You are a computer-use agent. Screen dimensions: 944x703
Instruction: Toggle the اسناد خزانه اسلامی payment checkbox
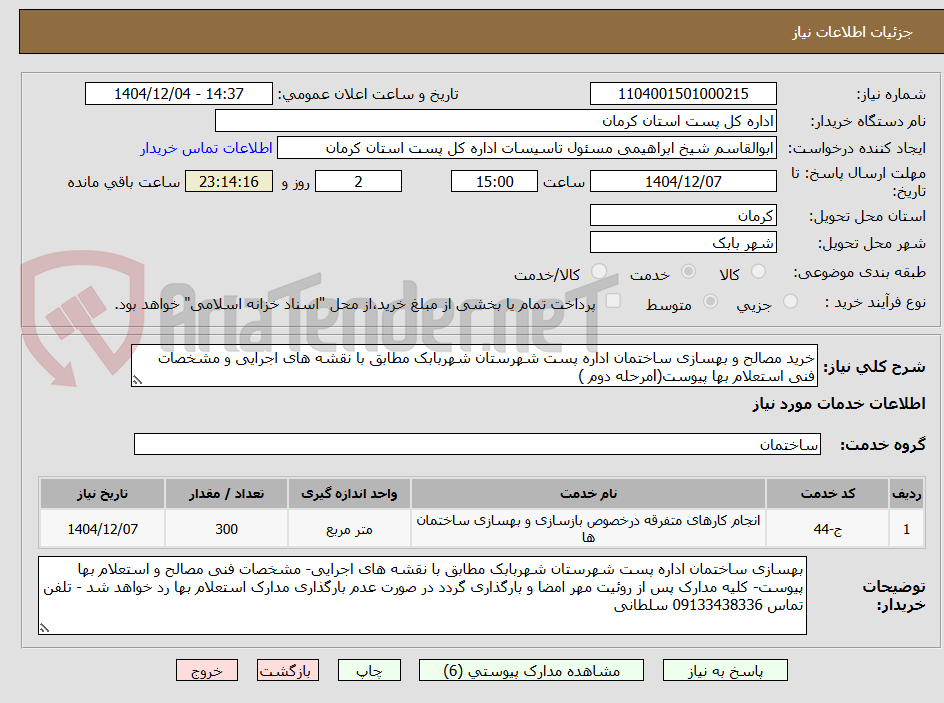click(x=613, y=301)
